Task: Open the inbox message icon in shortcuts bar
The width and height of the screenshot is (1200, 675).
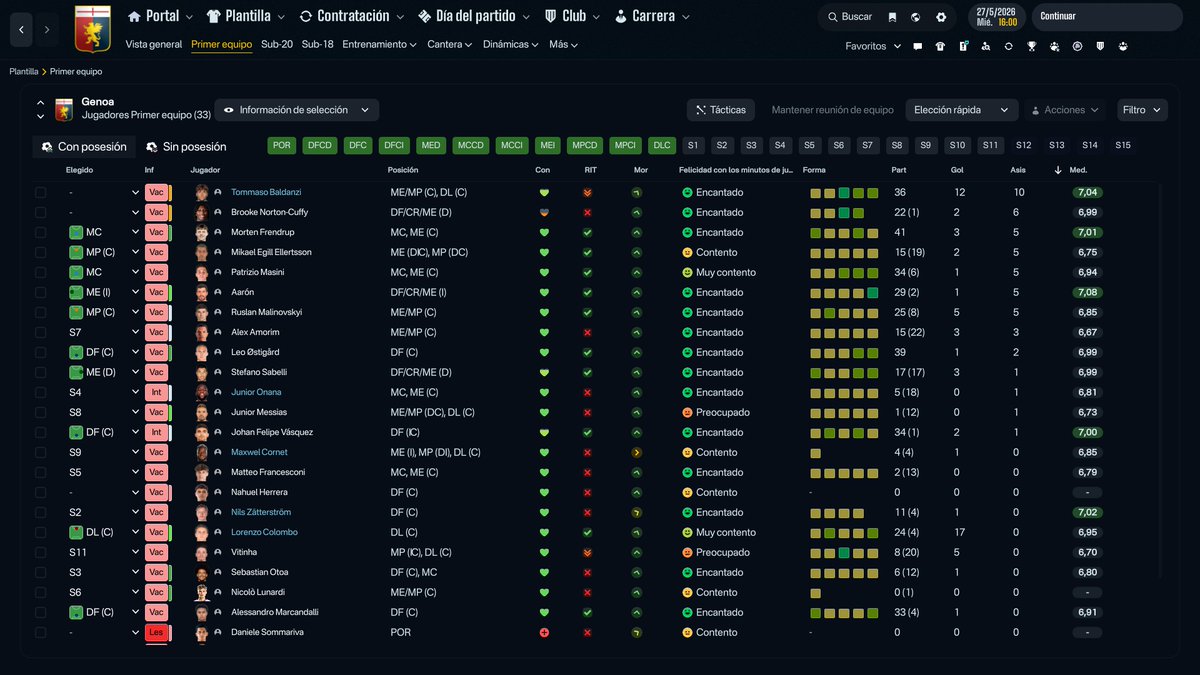Action: point(917,46)
